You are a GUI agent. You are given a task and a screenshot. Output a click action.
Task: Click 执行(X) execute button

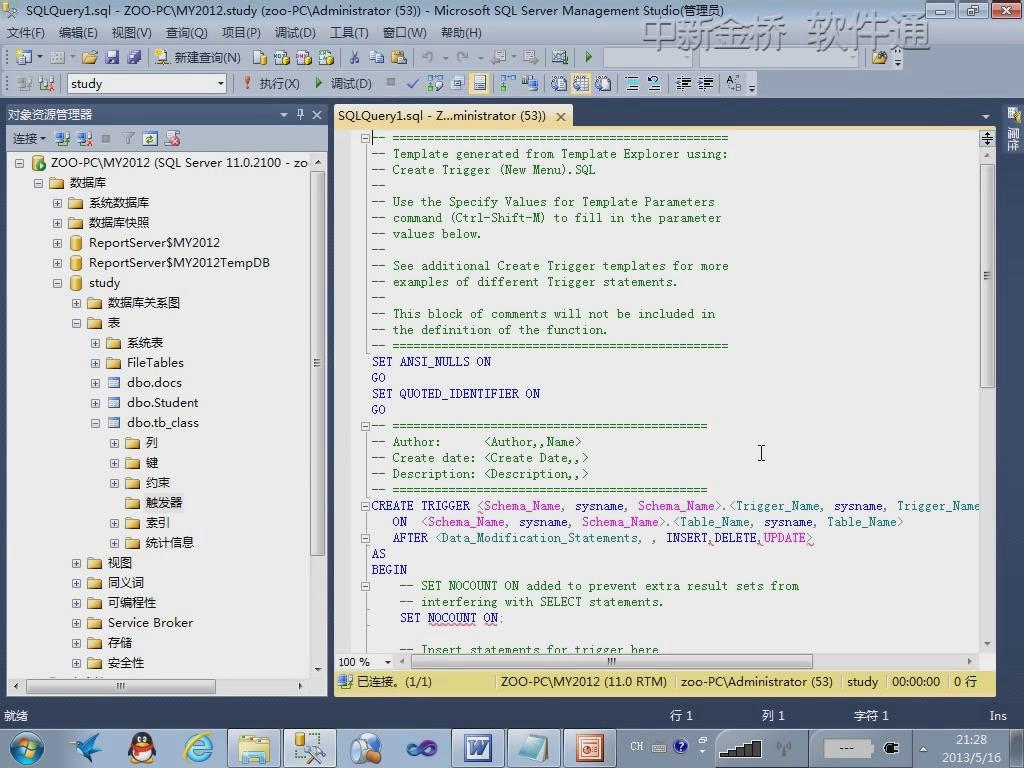click(x=270, y=84)
